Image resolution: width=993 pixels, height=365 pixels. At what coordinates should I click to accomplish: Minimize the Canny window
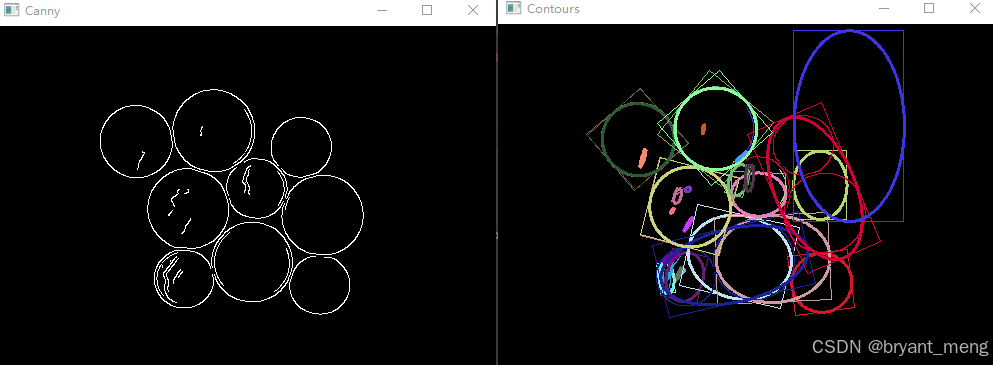(381, 10)
